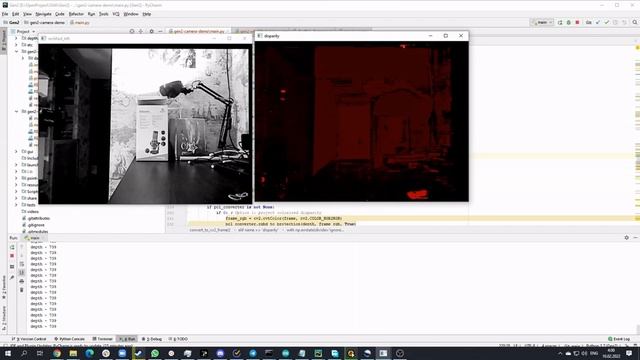This screenshot has height=360, width=640.
Task: Open the TODO tool window tab
Action: pos(178,339)
